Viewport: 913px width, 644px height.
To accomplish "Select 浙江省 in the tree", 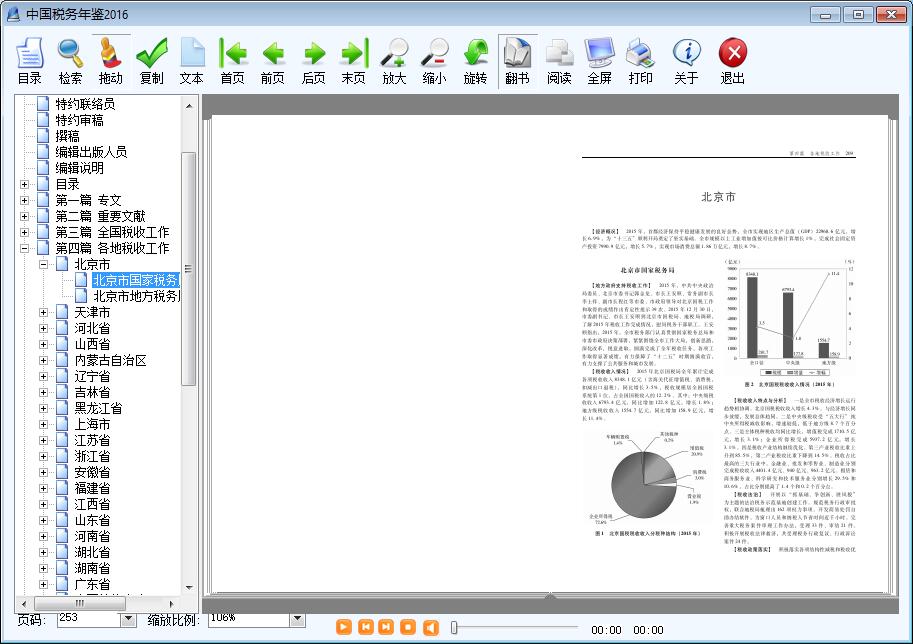I will (92, 457).
